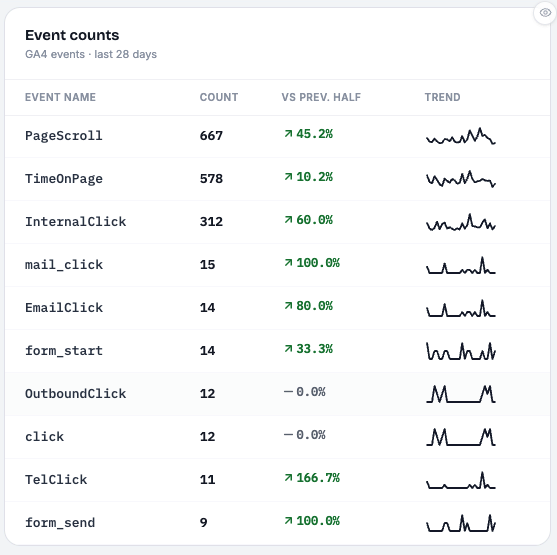Select the form_send event name

(x=60, y=523)
